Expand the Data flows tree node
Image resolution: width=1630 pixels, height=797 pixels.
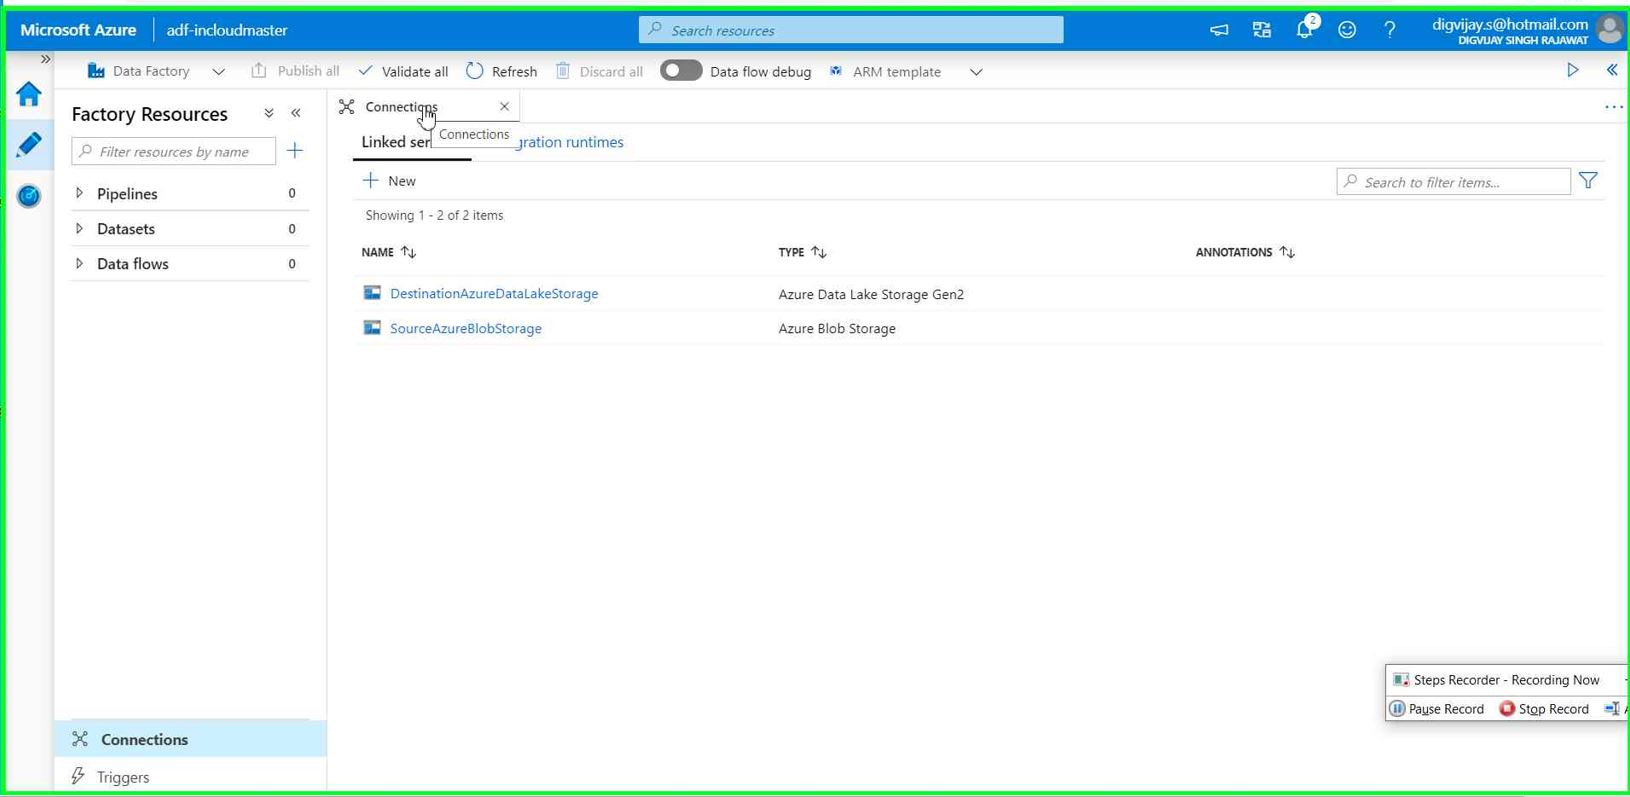(x=79, y=263)
